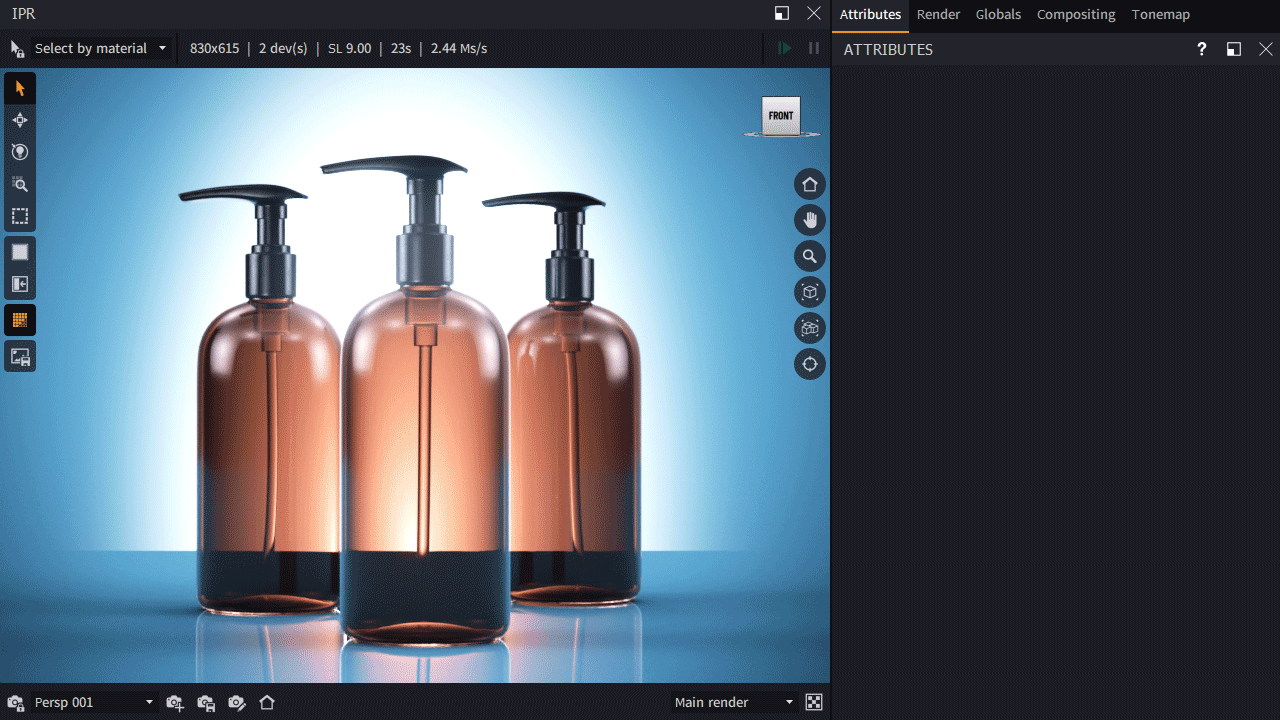
Task: Activate the move gizmo tool
Action: [20, 120]
